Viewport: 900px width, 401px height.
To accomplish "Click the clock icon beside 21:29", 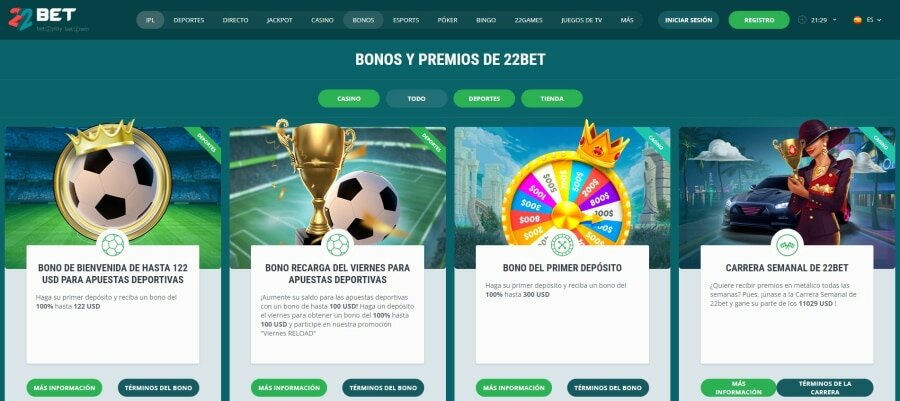I will click(x=802, y=20).
